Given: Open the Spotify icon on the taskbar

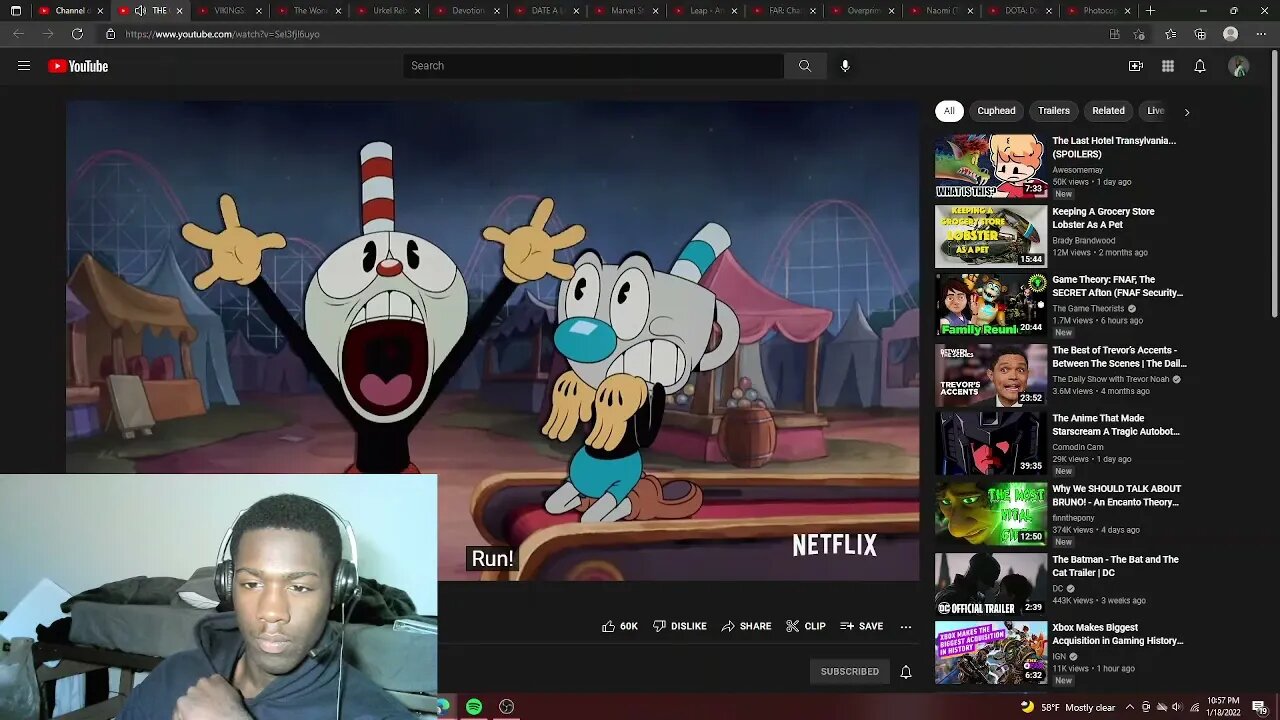Looking at the screenshot, I should click(x=474, y=707).
